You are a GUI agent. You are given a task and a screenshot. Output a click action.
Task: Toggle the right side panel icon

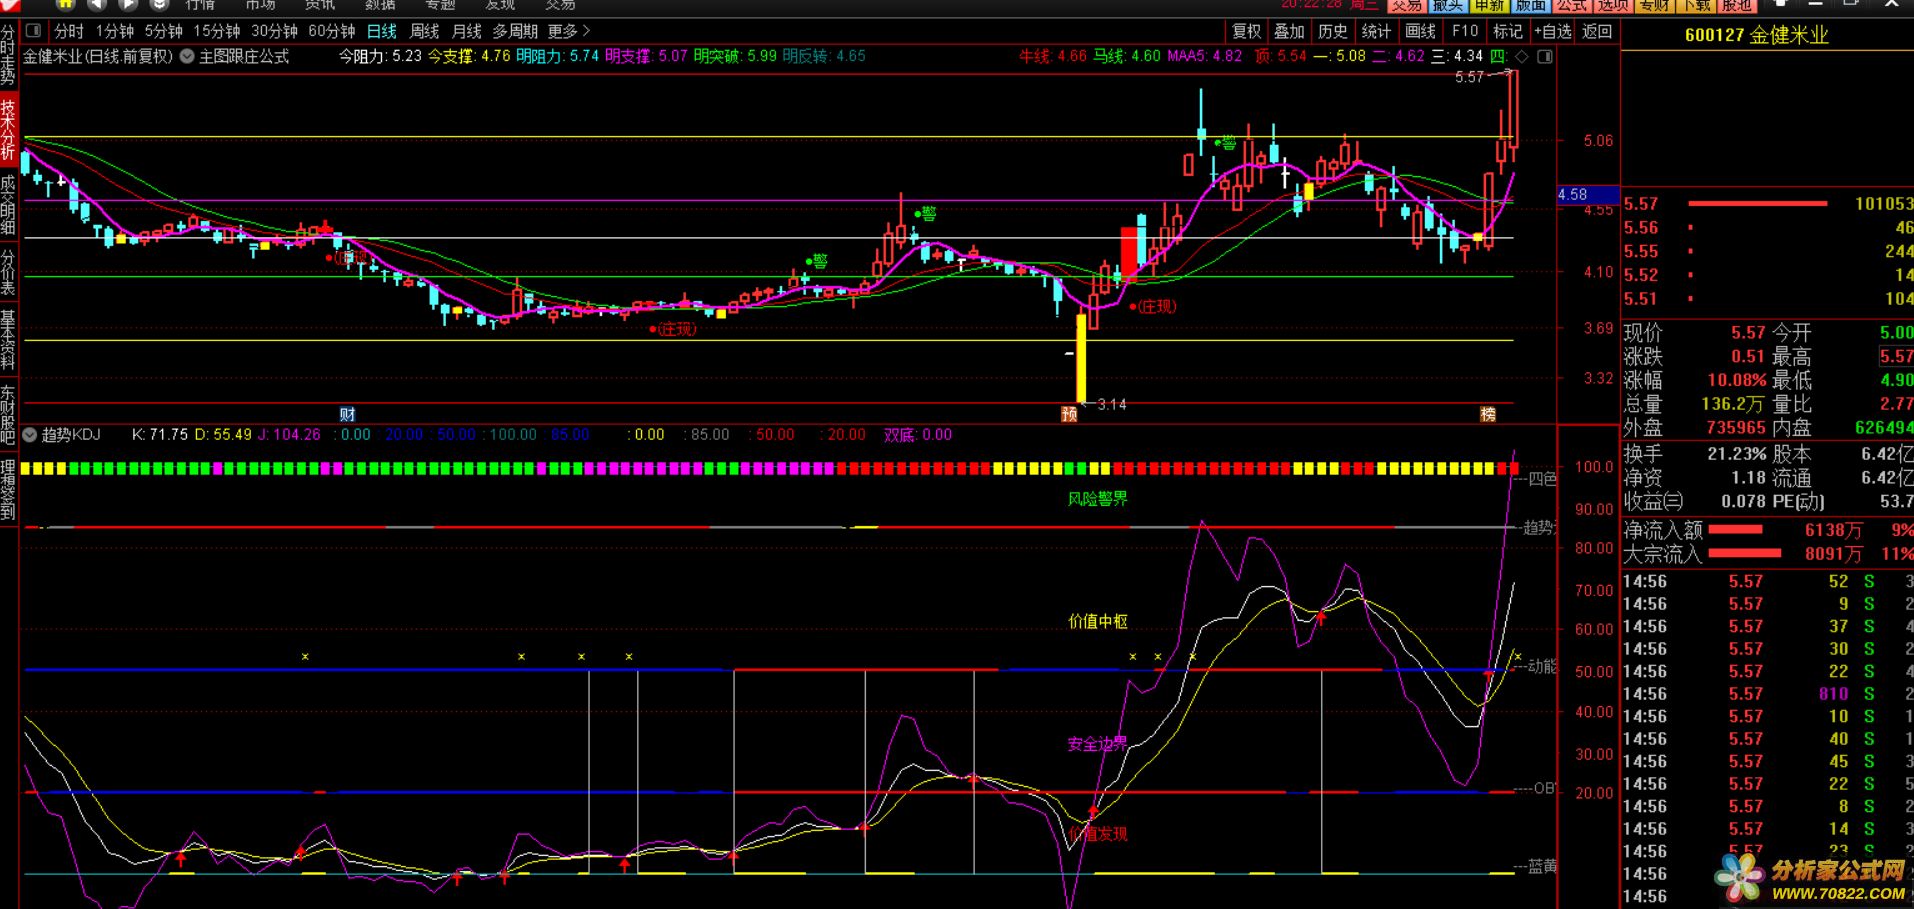(1545, 57)
